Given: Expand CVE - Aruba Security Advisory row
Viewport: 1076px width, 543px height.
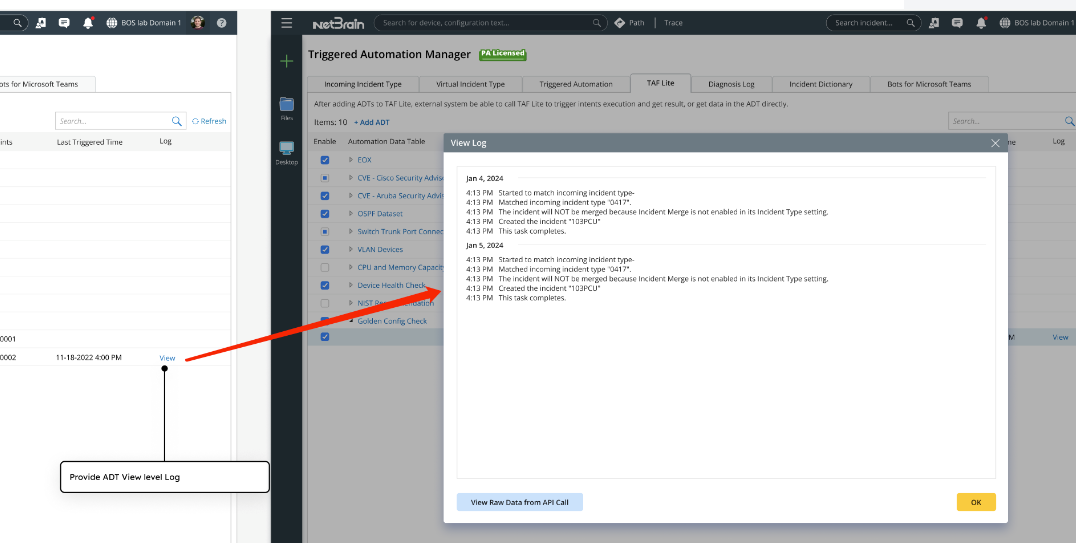Looking at the screenshot, I should (351, 196).
